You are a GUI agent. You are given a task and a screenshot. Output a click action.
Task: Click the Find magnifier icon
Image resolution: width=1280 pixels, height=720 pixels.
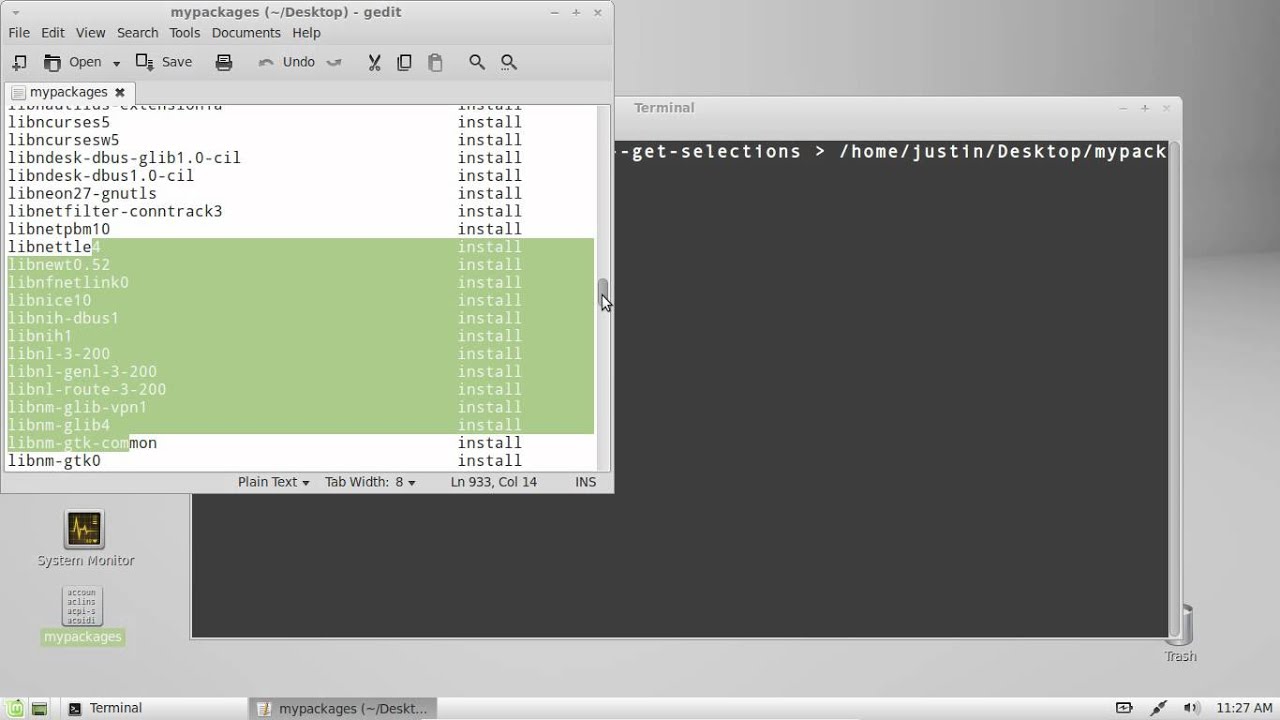coord(477,62)
